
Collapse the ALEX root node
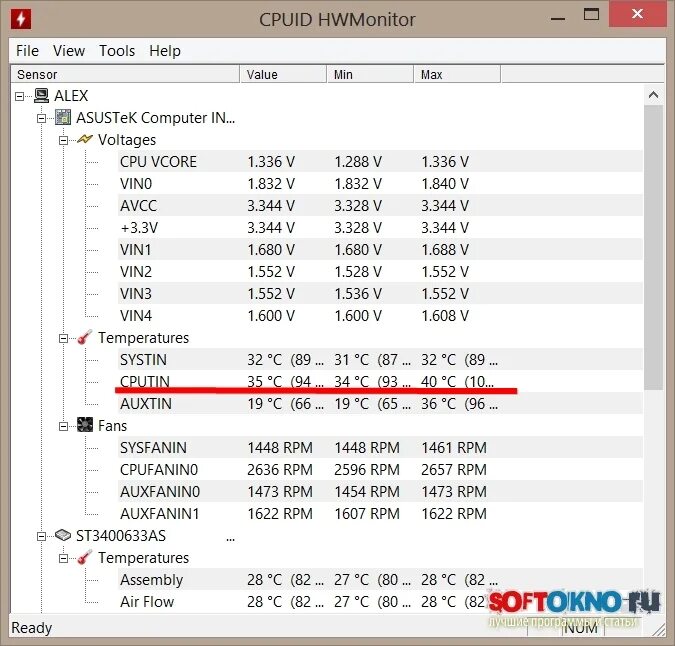(19, 96)
